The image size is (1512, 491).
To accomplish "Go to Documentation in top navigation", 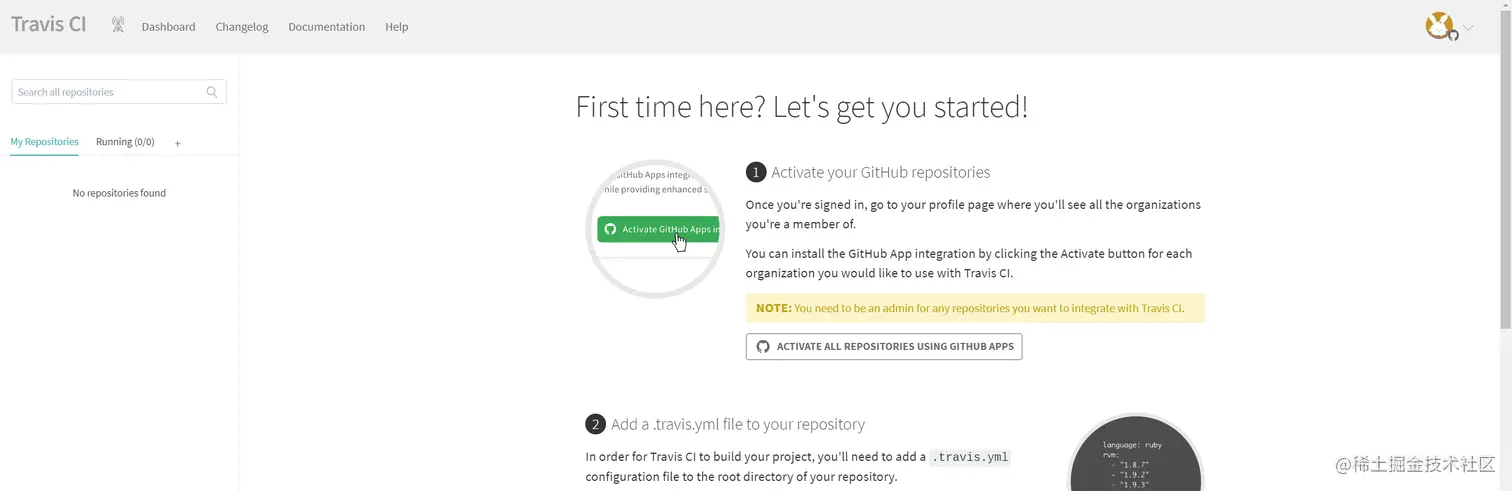I will coord(326,27).
